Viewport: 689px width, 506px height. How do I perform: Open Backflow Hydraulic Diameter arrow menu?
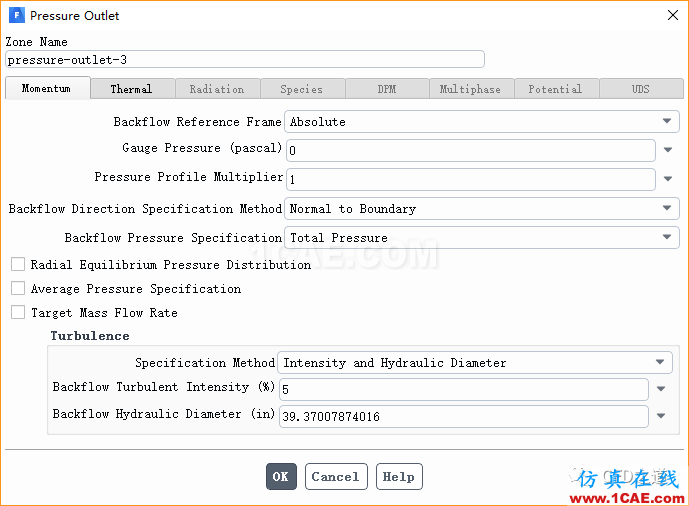pyautogui.click(x=661, y=416)
